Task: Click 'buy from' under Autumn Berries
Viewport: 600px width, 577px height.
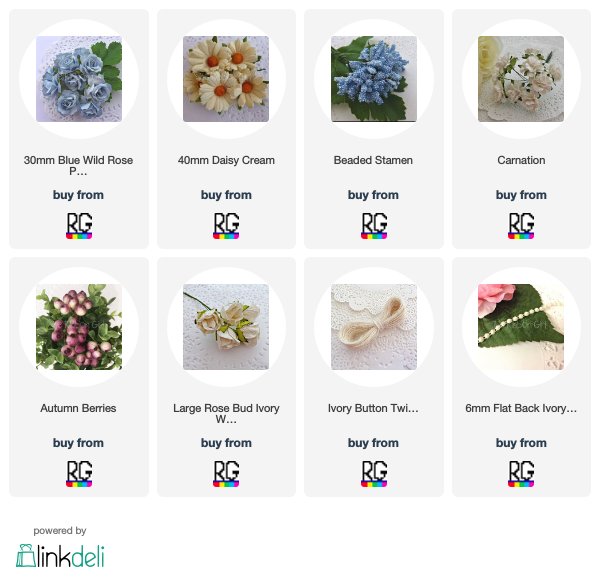Action: 78,443
